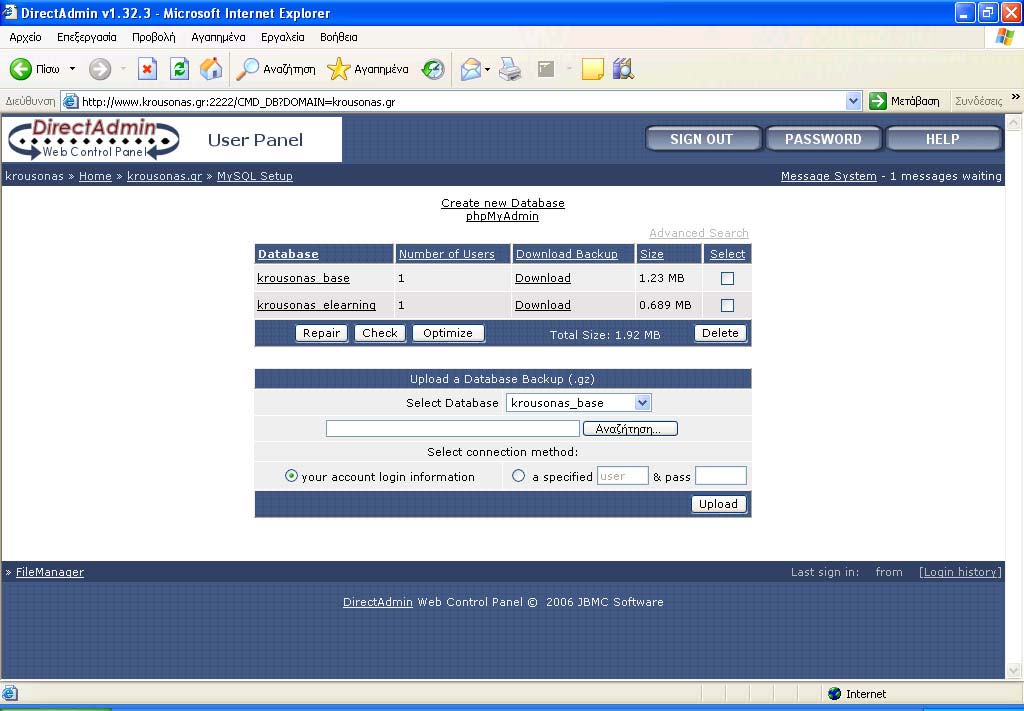Image resolution: width=1024 pixels, height=711 pixels.
Task: Click the page icon in the address bar
Action: tap(71, 101)
